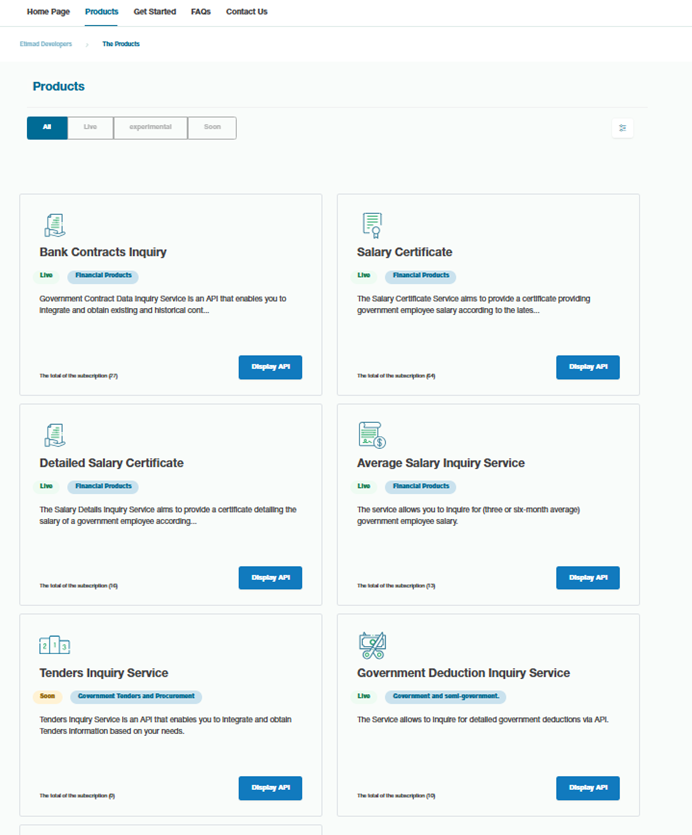Filter products by Live status
This screenshot has width=692, height=835.
(90, 128)
